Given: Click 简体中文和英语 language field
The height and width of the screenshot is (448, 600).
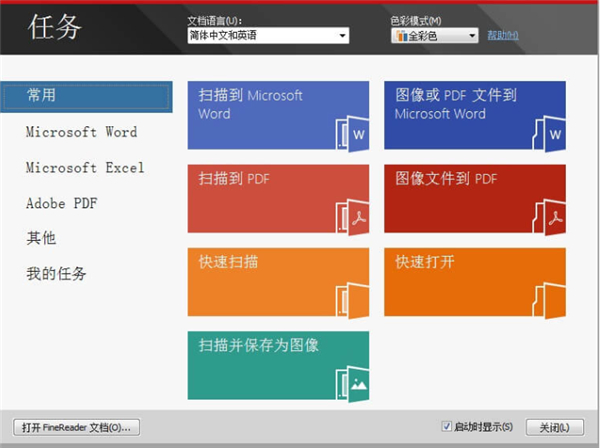Looking at the screenshot, I should point(260,36).
